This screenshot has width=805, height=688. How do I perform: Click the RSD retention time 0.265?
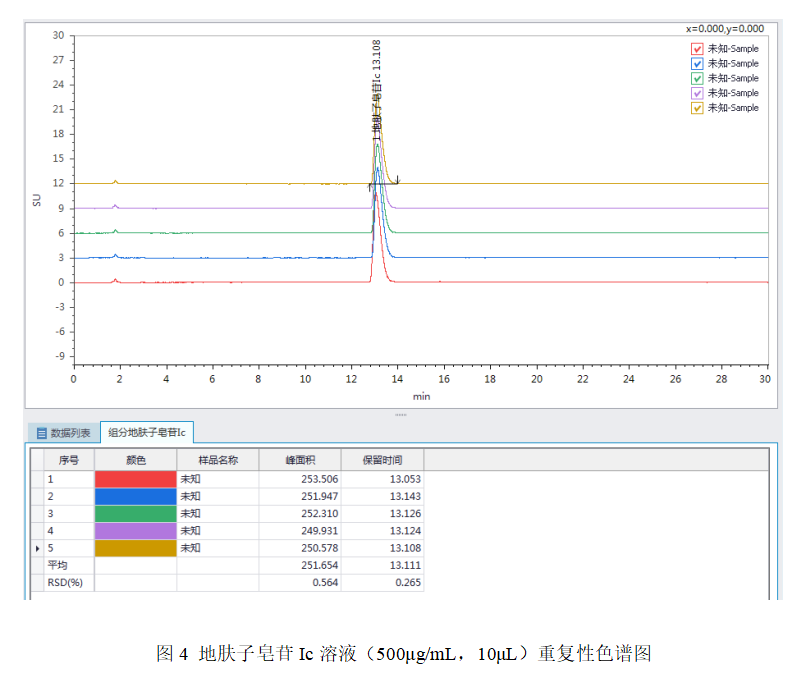click(x=408, y=583)
